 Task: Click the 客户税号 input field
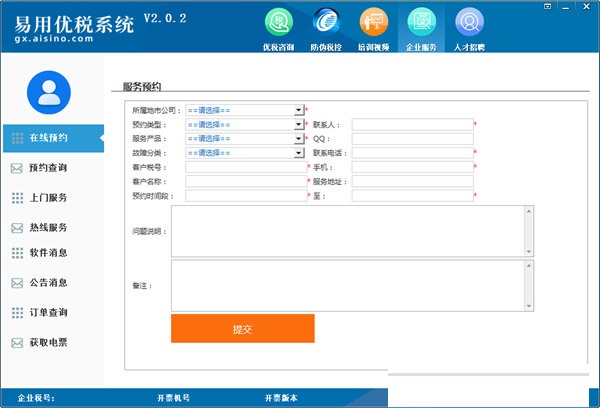(246, 167)
